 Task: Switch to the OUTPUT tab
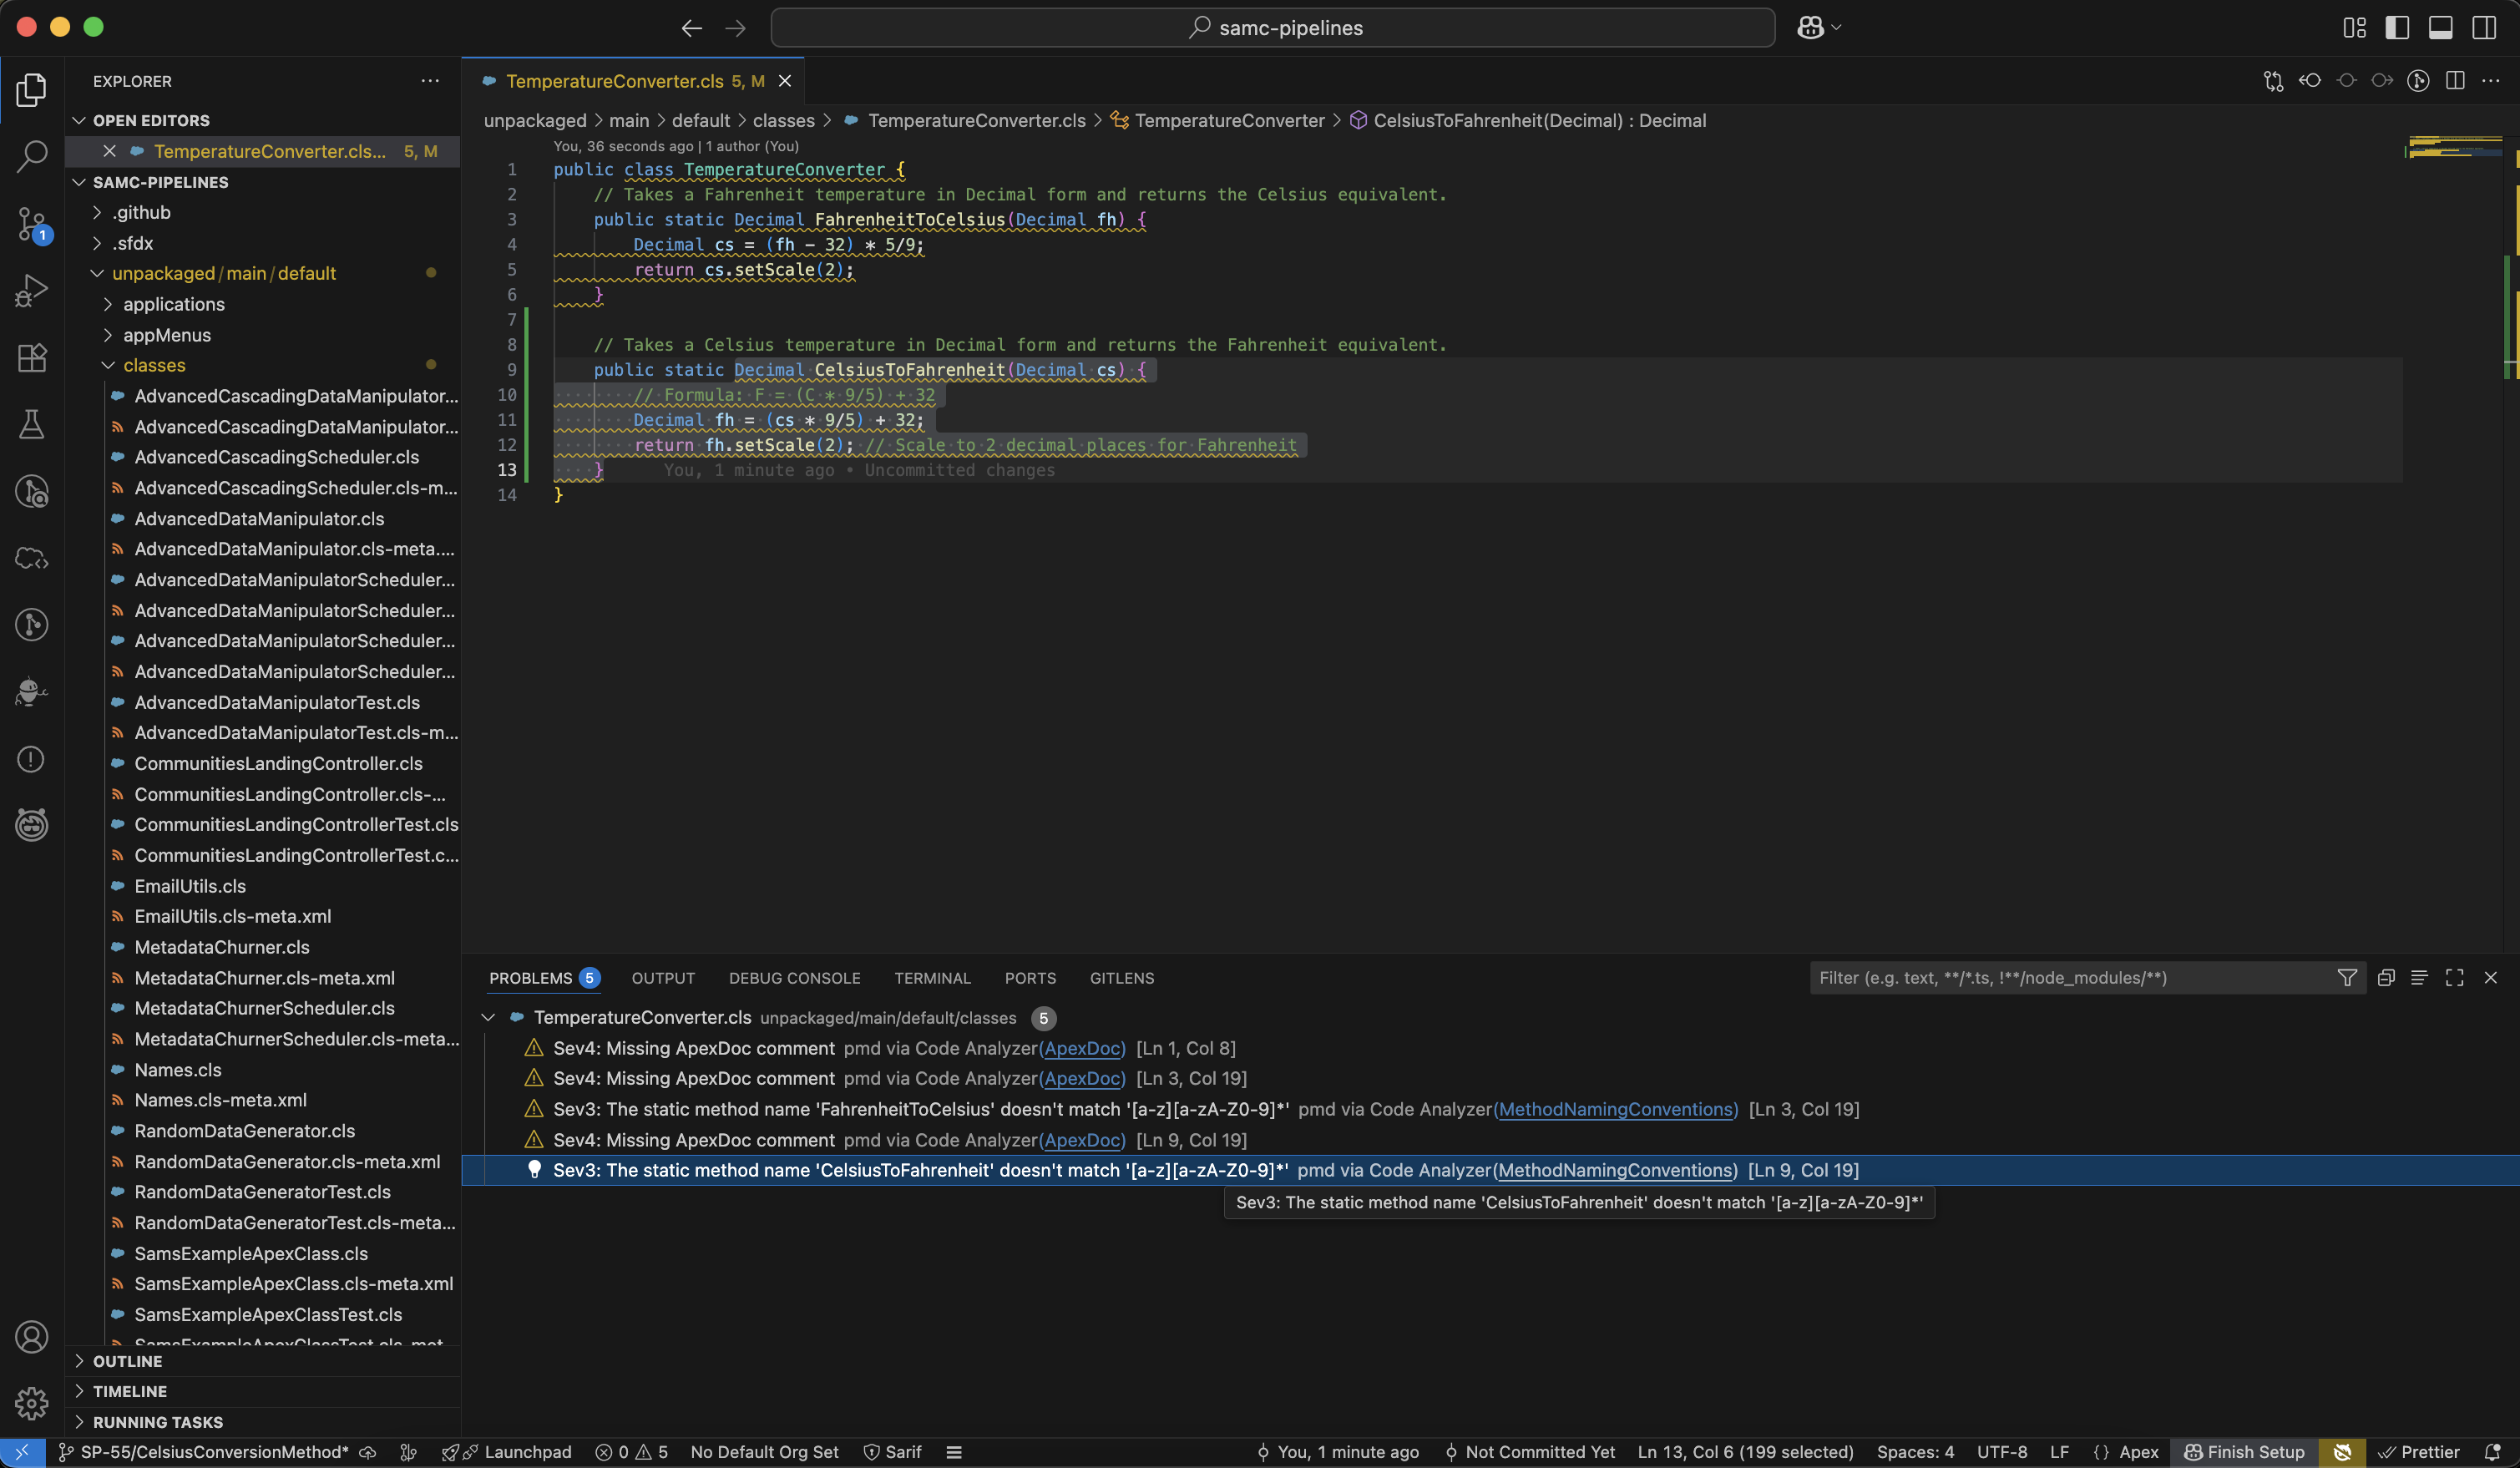point(663,978)
